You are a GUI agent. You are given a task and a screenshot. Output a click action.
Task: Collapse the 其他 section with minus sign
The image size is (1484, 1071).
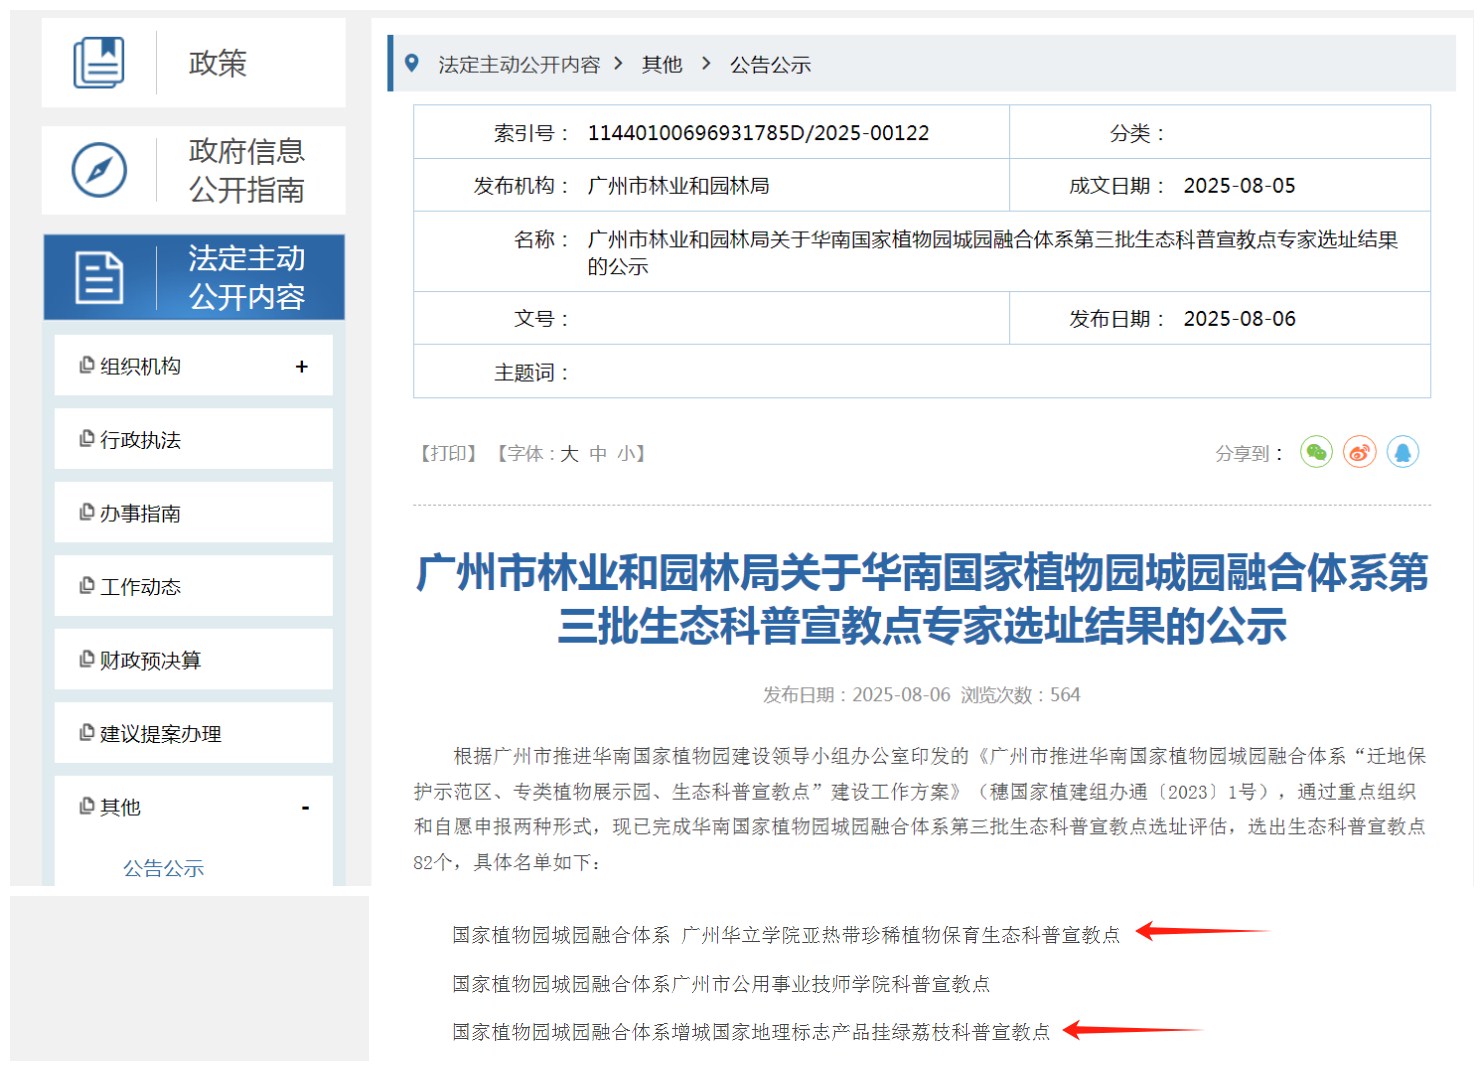tap(305, 808)
